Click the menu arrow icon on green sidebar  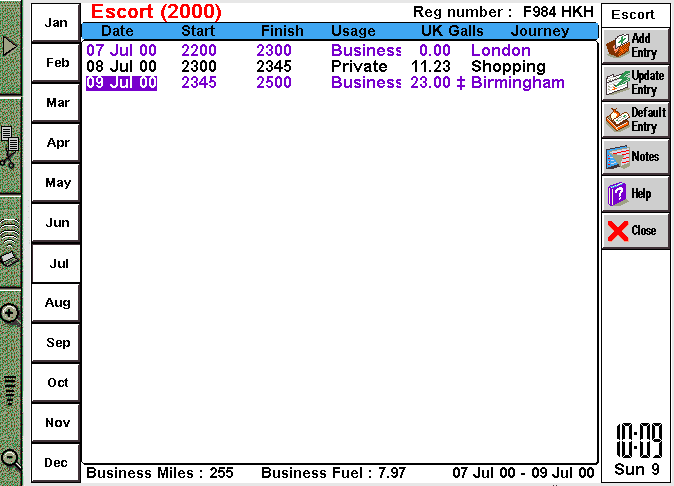(x=9, y=46)
